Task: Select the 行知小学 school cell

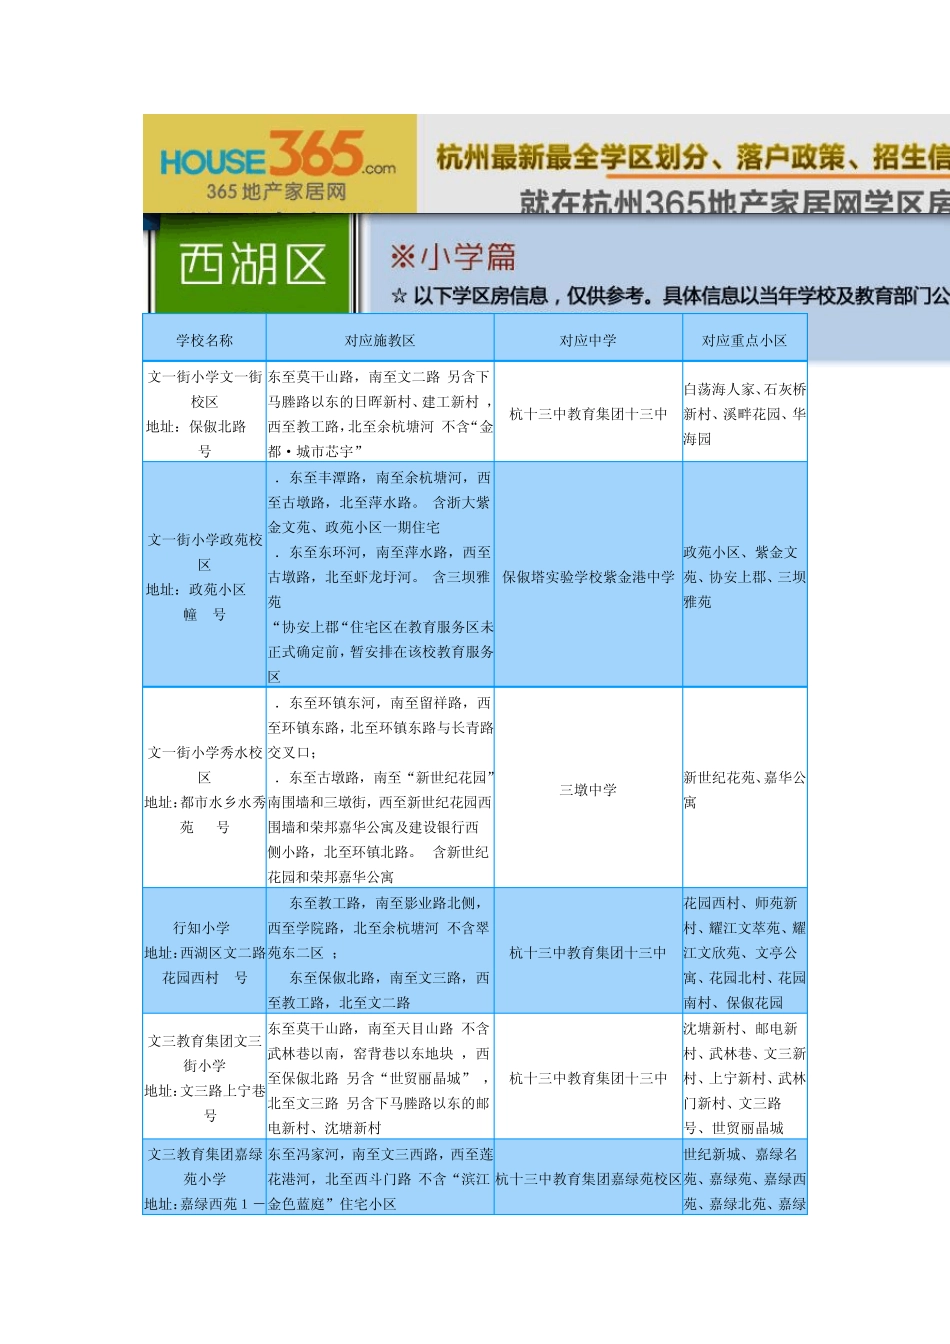Action: click(204, 951)
